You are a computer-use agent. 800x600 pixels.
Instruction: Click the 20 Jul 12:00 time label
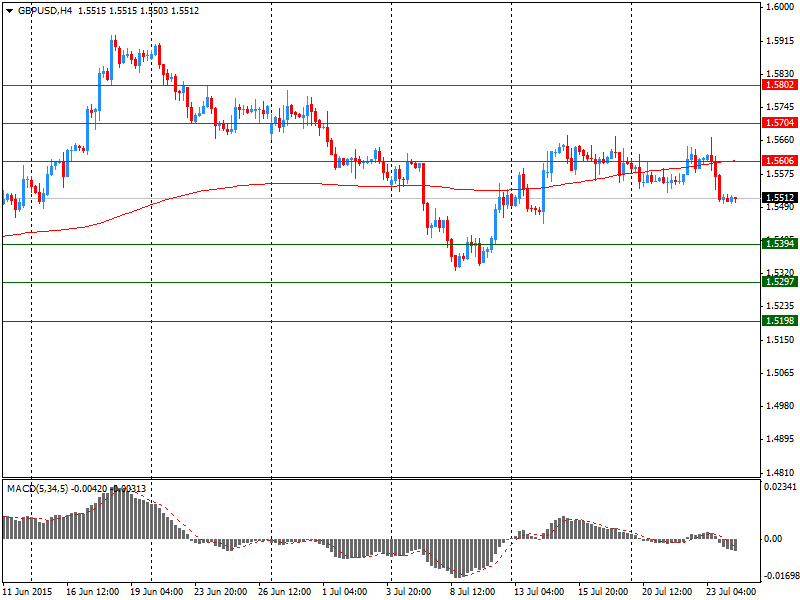pos(667,592)
